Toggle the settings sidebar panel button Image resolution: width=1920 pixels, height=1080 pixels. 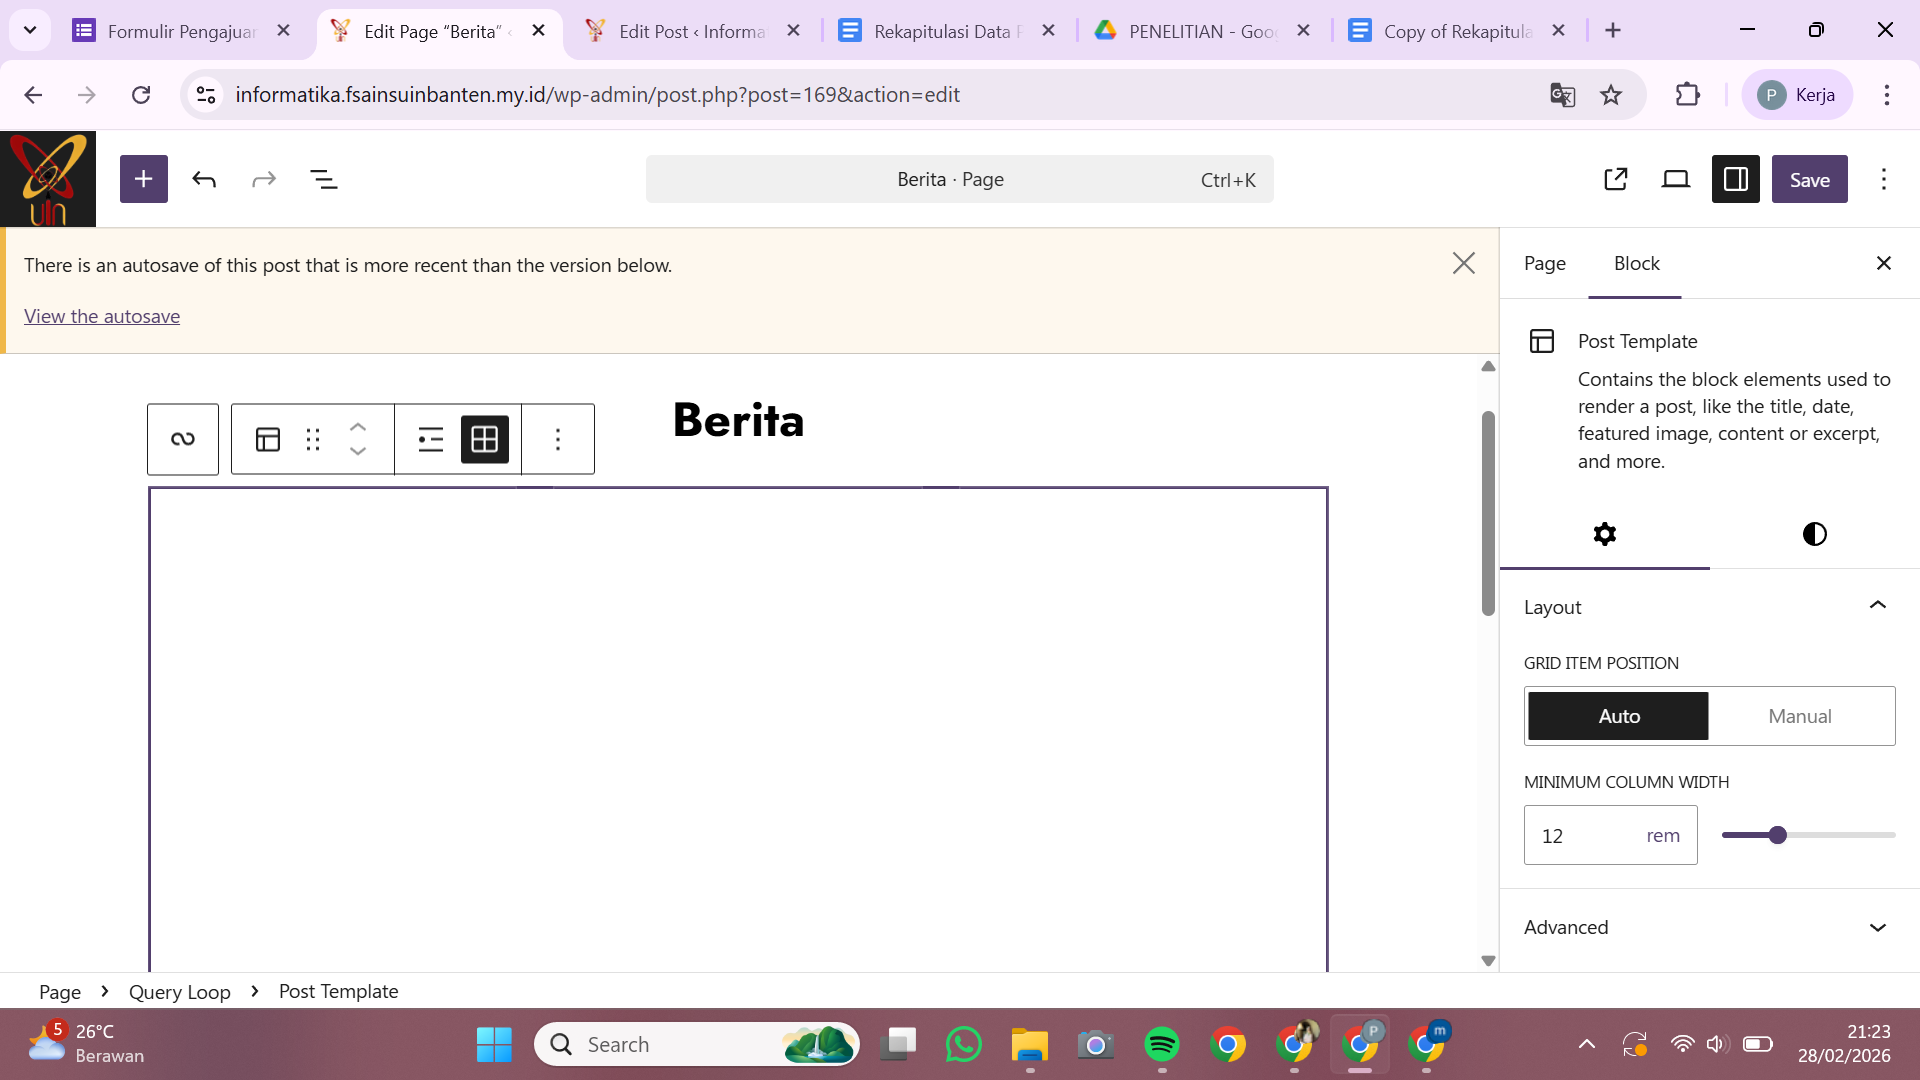click(1736, 179)
